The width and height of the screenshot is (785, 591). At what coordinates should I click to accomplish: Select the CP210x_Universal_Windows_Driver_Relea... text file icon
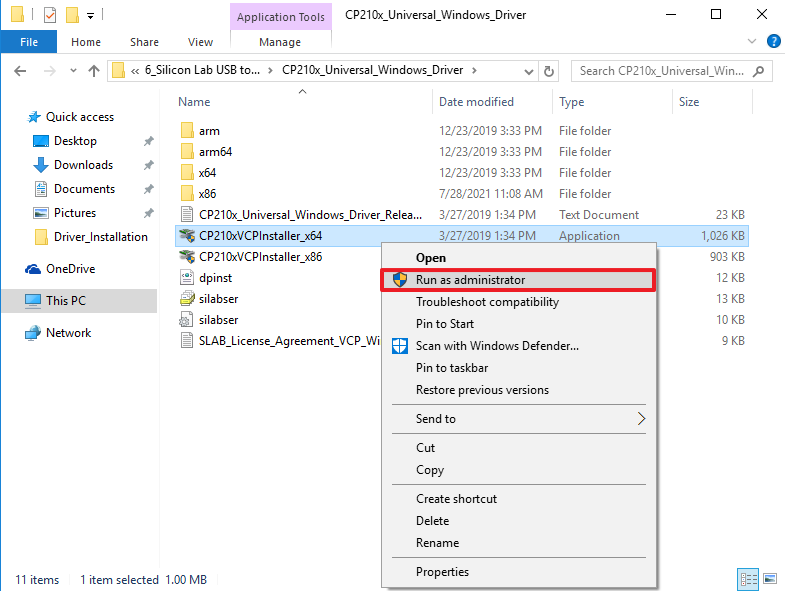click(x=187, y=215)
